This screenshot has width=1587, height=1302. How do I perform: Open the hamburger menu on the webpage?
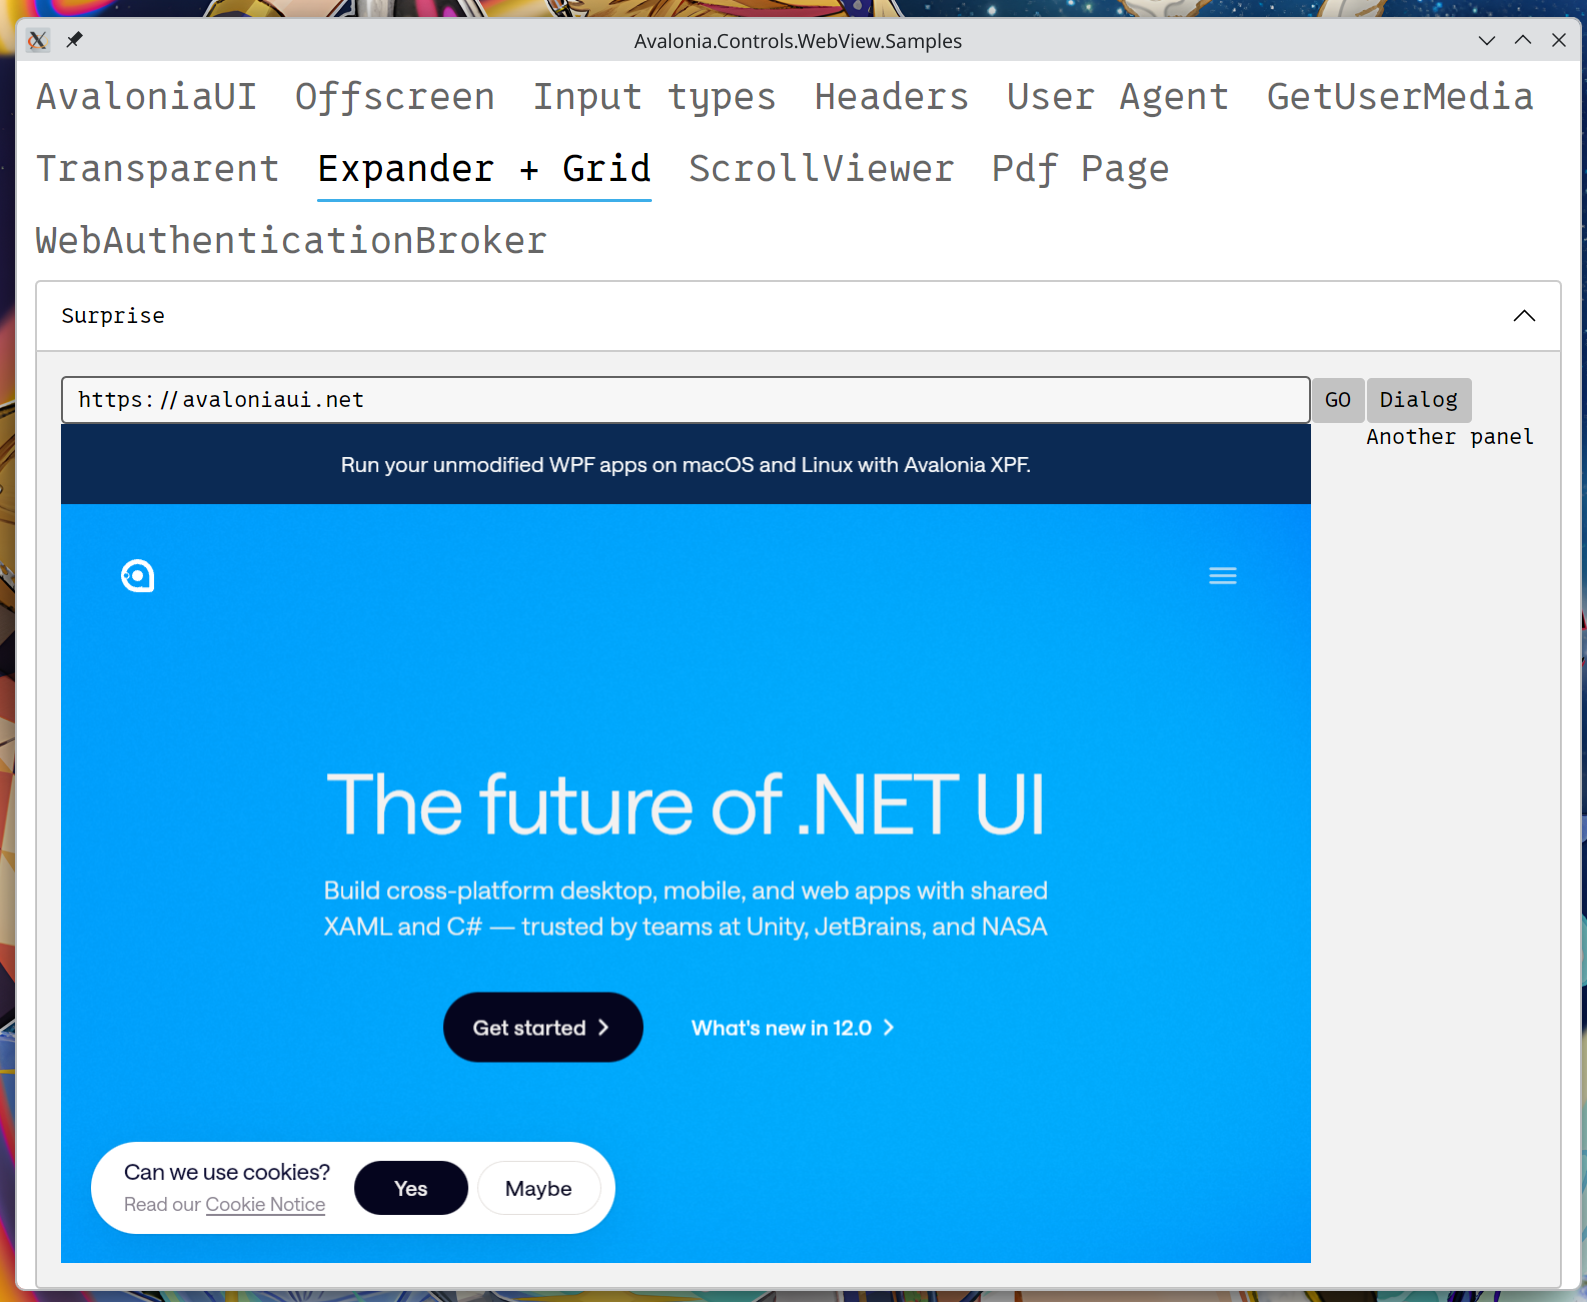point(1222,576)
